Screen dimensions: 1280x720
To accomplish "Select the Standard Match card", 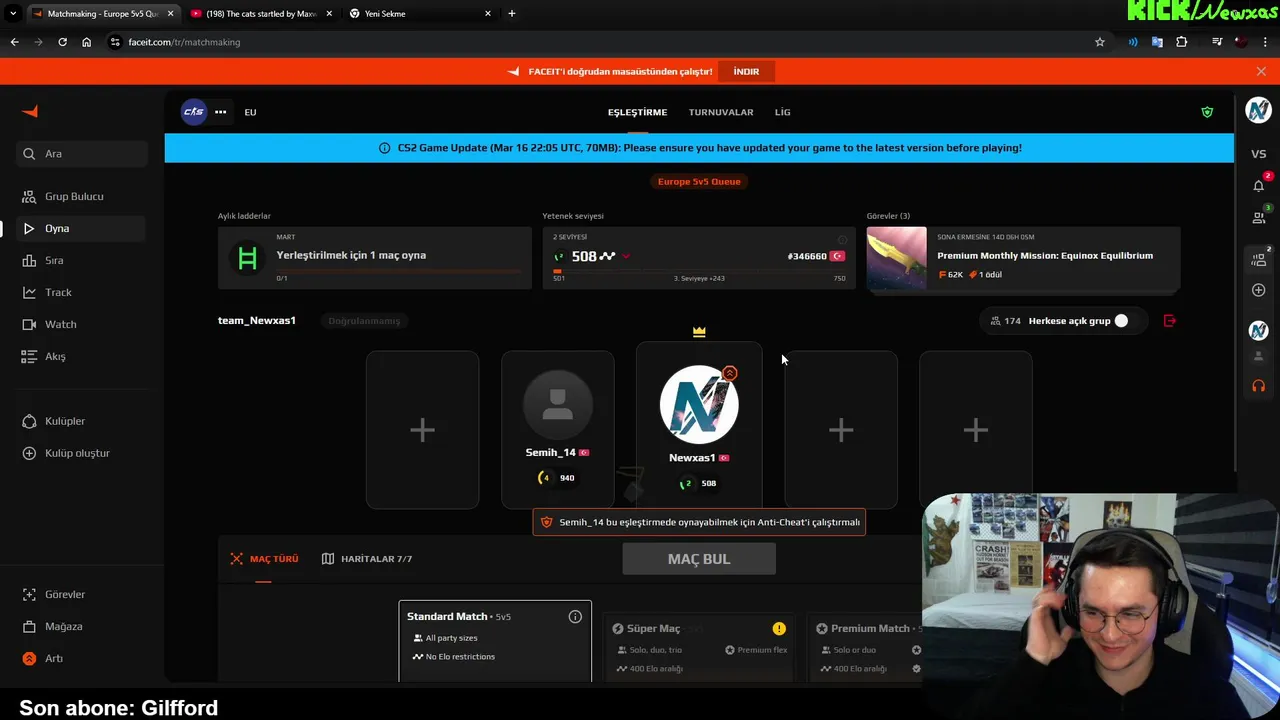I will coord(495,640).
